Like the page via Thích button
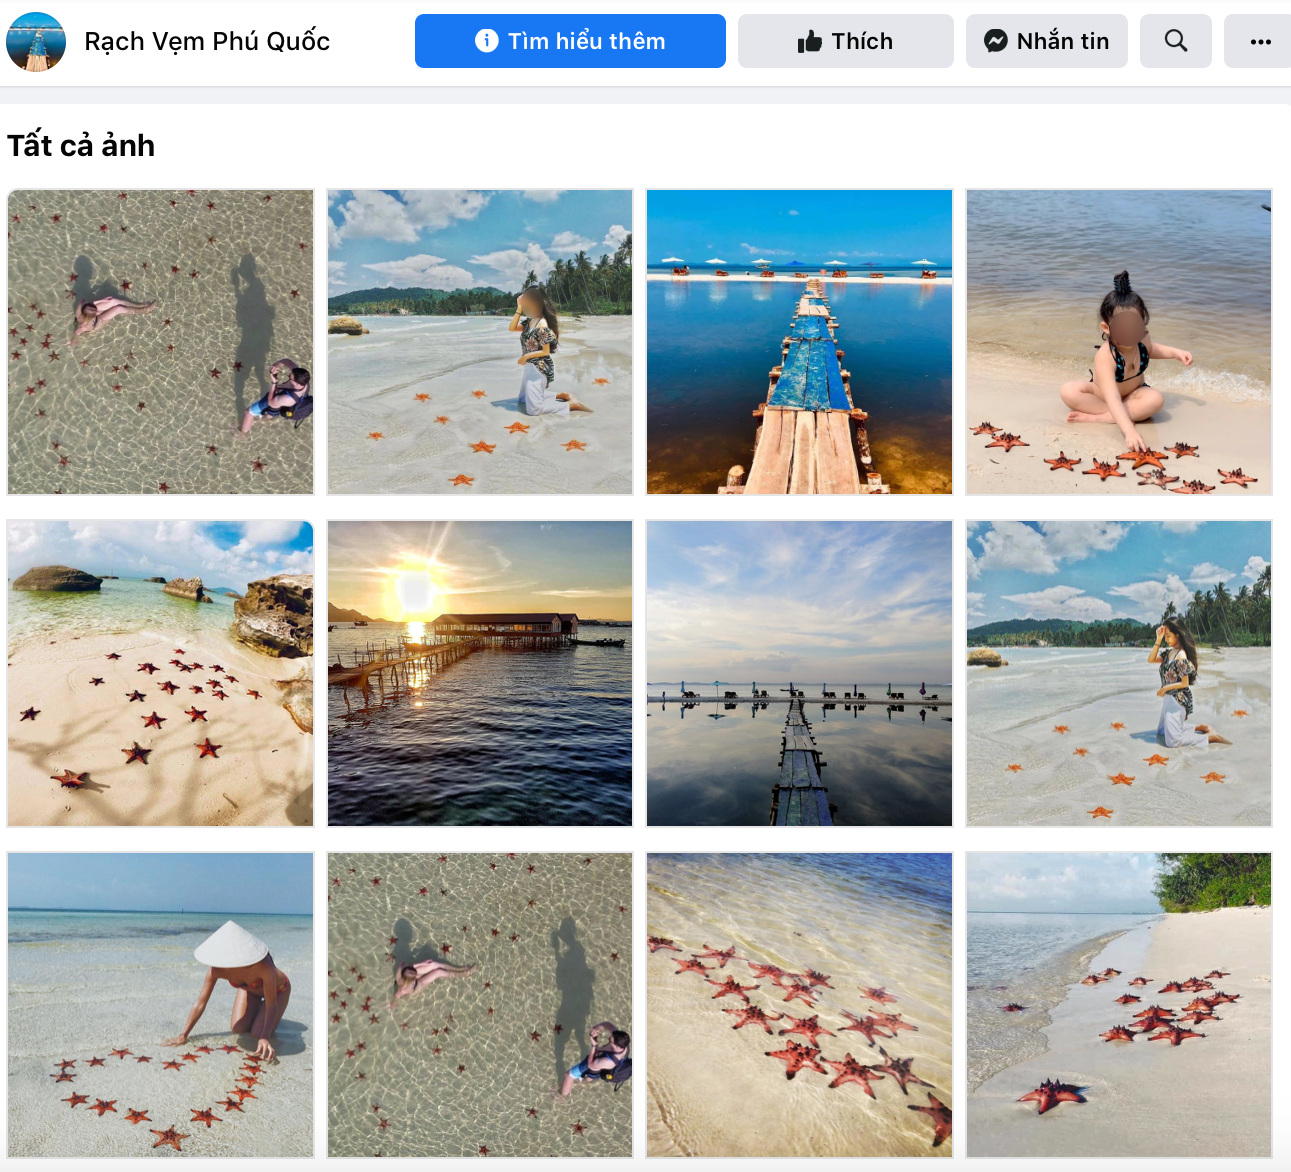The image size is (1291, 1172). pyautogui.click(x=845, y=40)
